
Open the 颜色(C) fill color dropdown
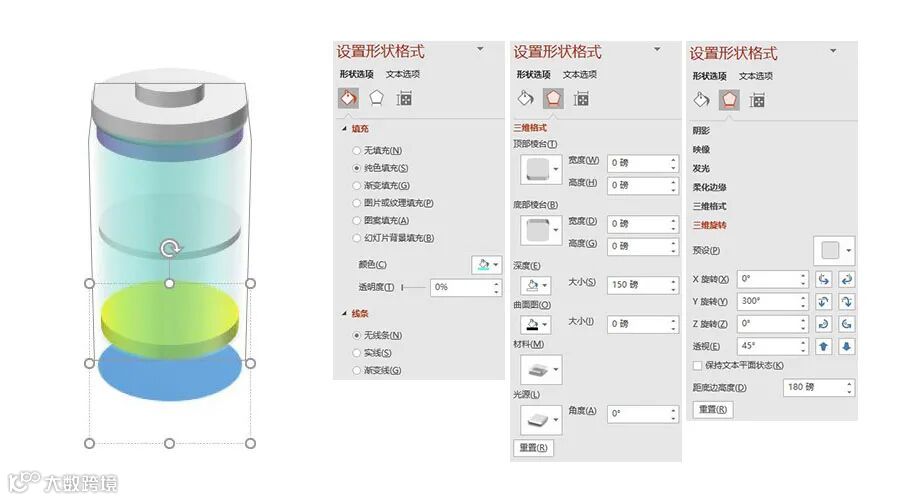coord(487,265)
